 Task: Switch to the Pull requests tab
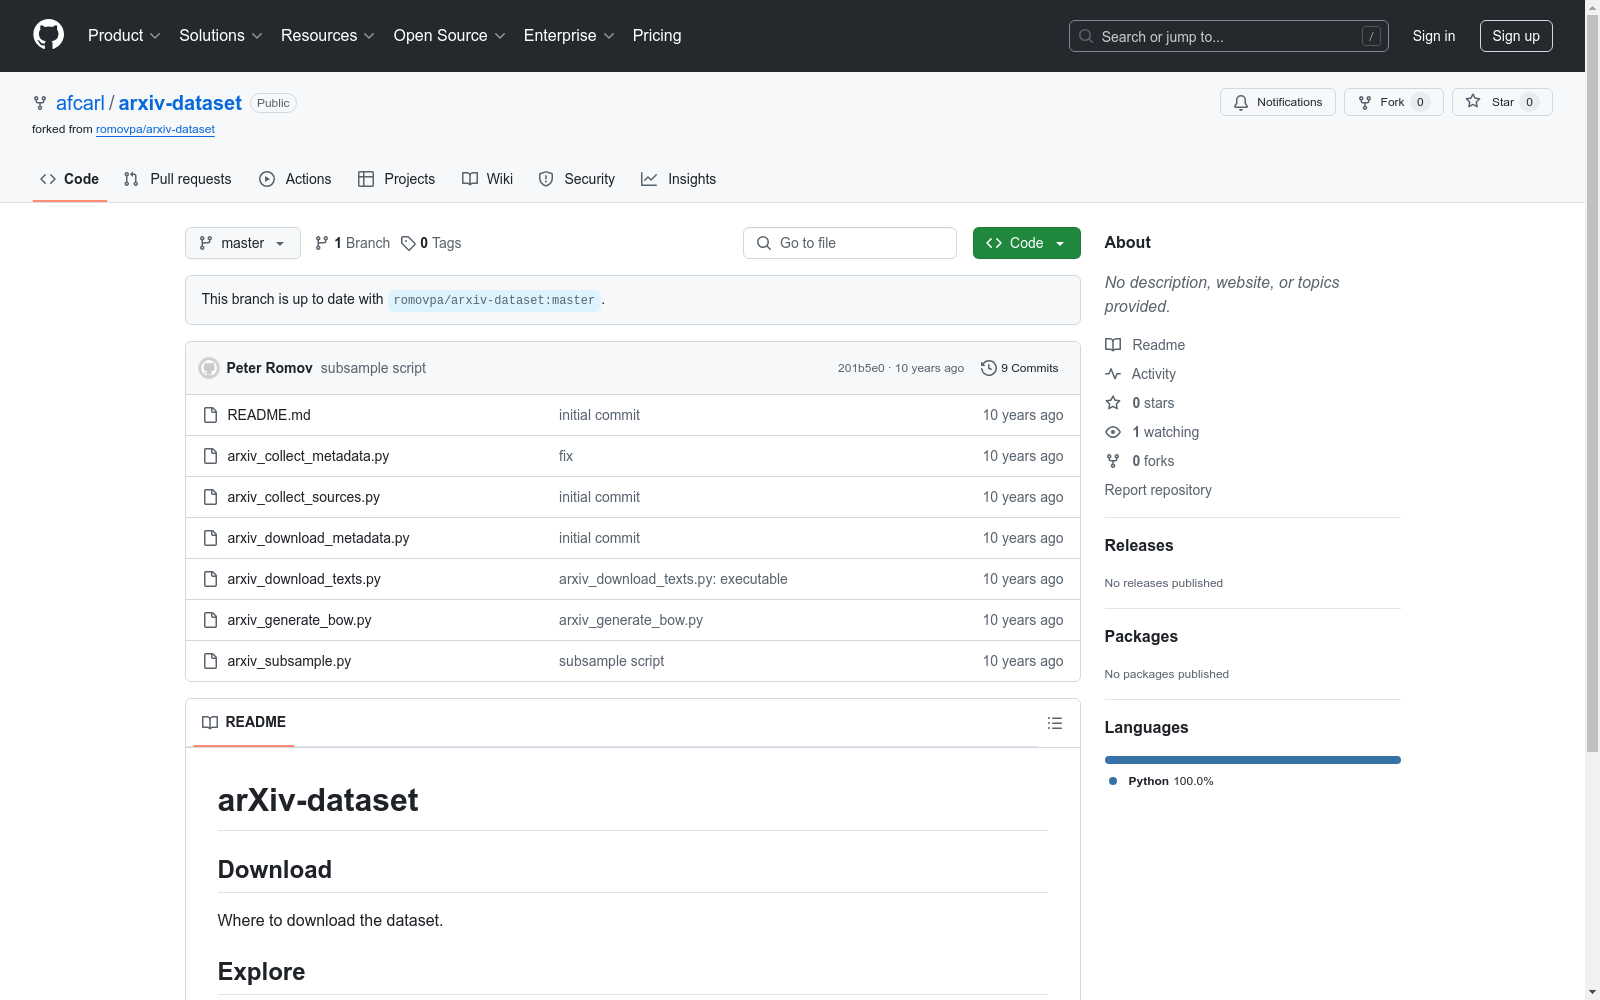tap(178, 179)
